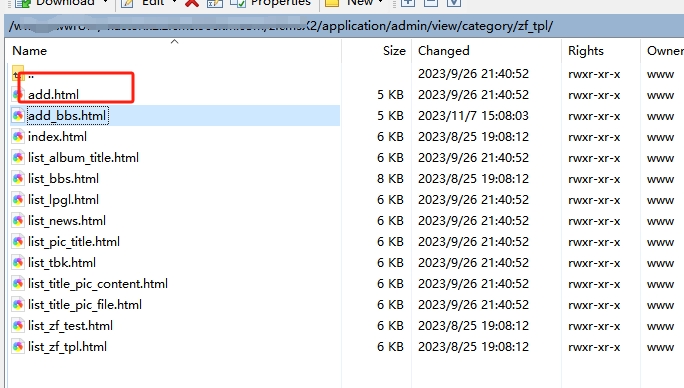Click the changed date of list_zf_tpl.html
Viewport: 684px width, 388px height.
click(473, 347)
